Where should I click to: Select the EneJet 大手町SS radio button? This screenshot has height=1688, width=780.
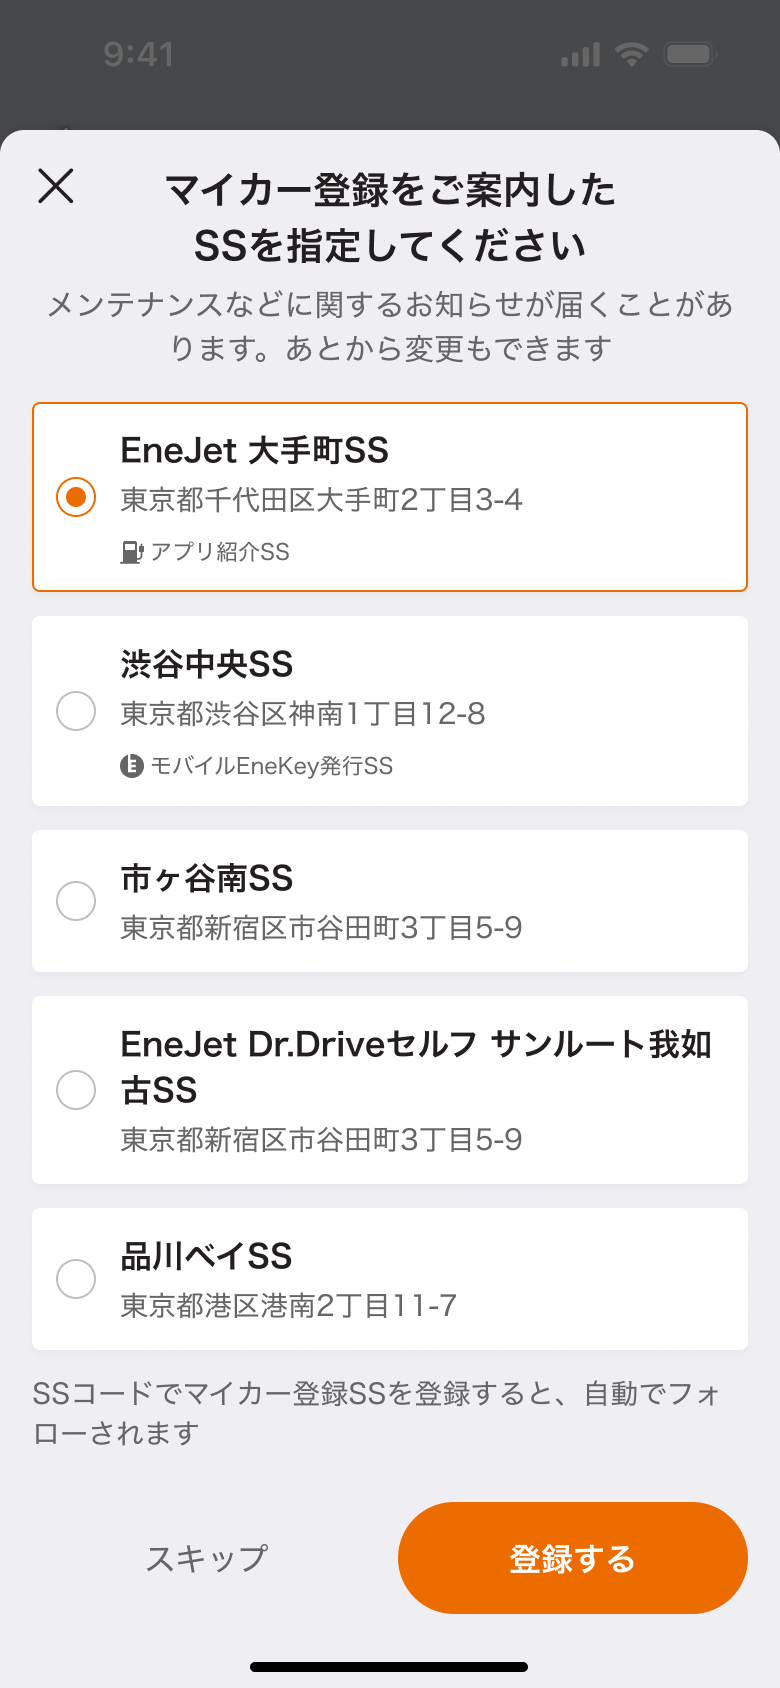point(76,497)
